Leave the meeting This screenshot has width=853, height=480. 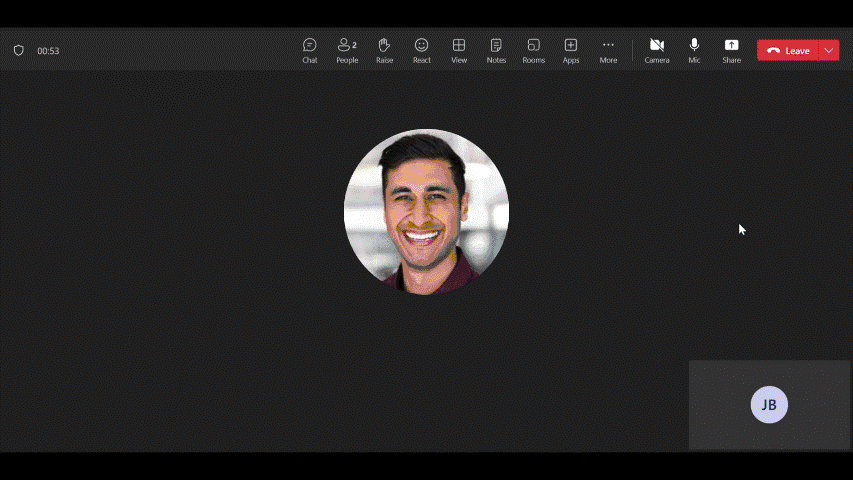788,51
